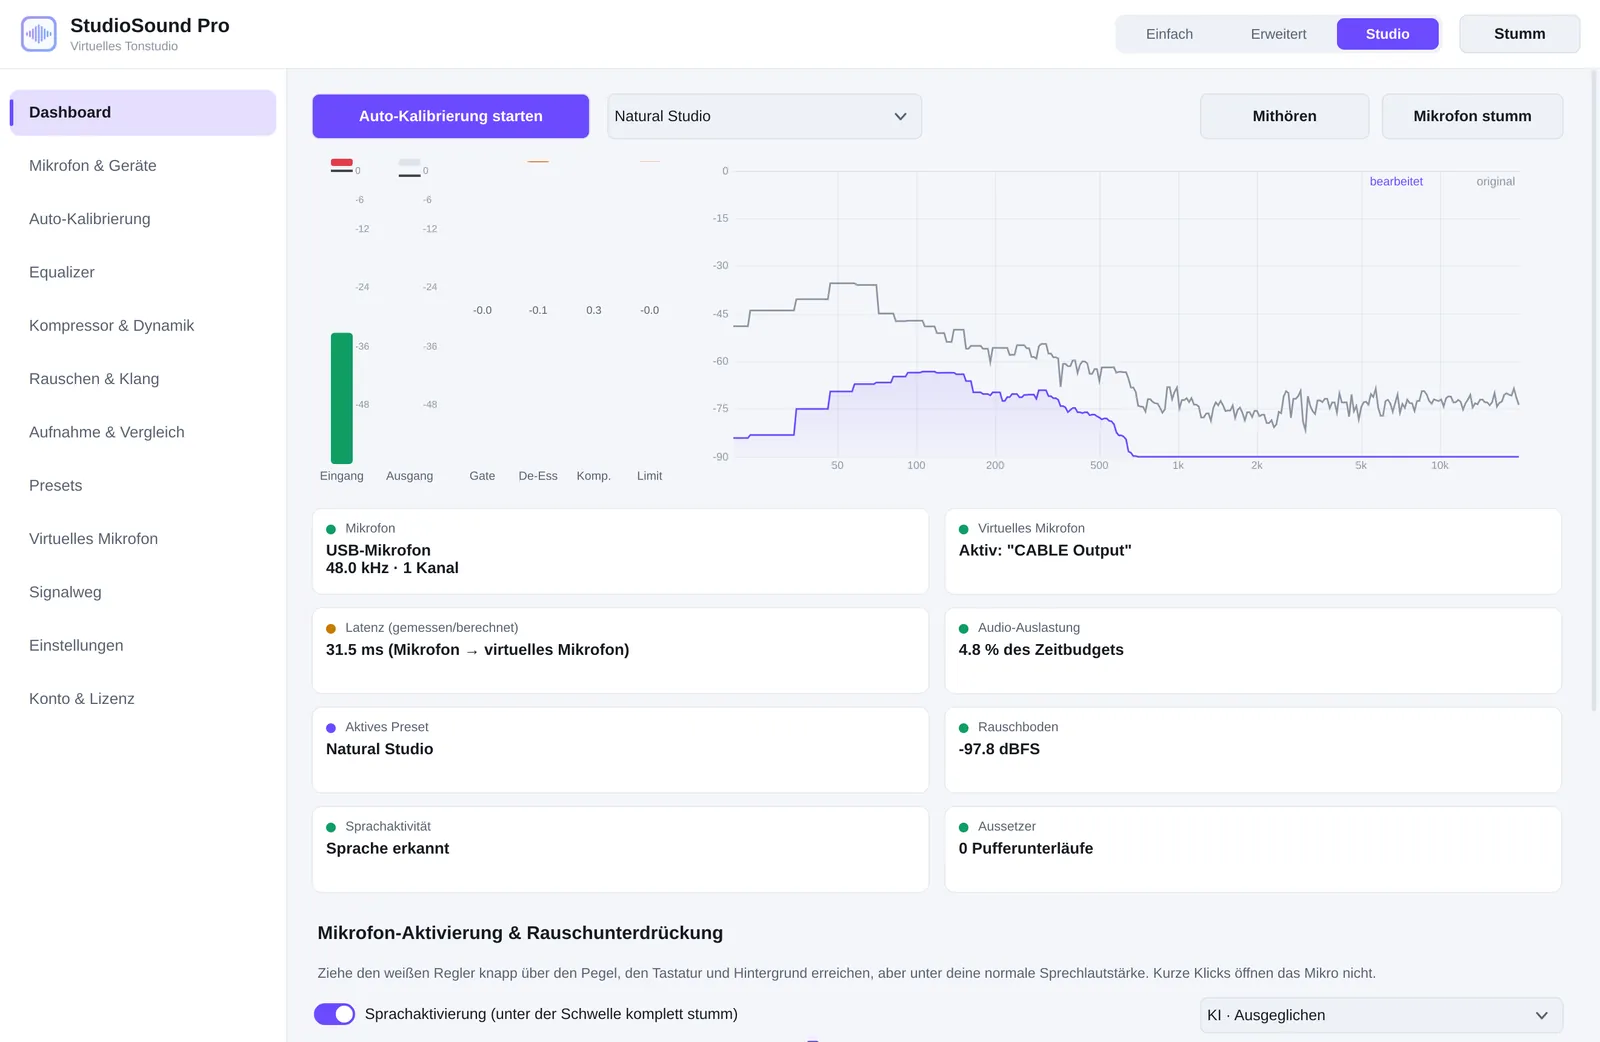Image resolution: width=1600 pixels, height=1042 pixels.
Task: Navigate to Rauschen & Klang
Action: 143,379
